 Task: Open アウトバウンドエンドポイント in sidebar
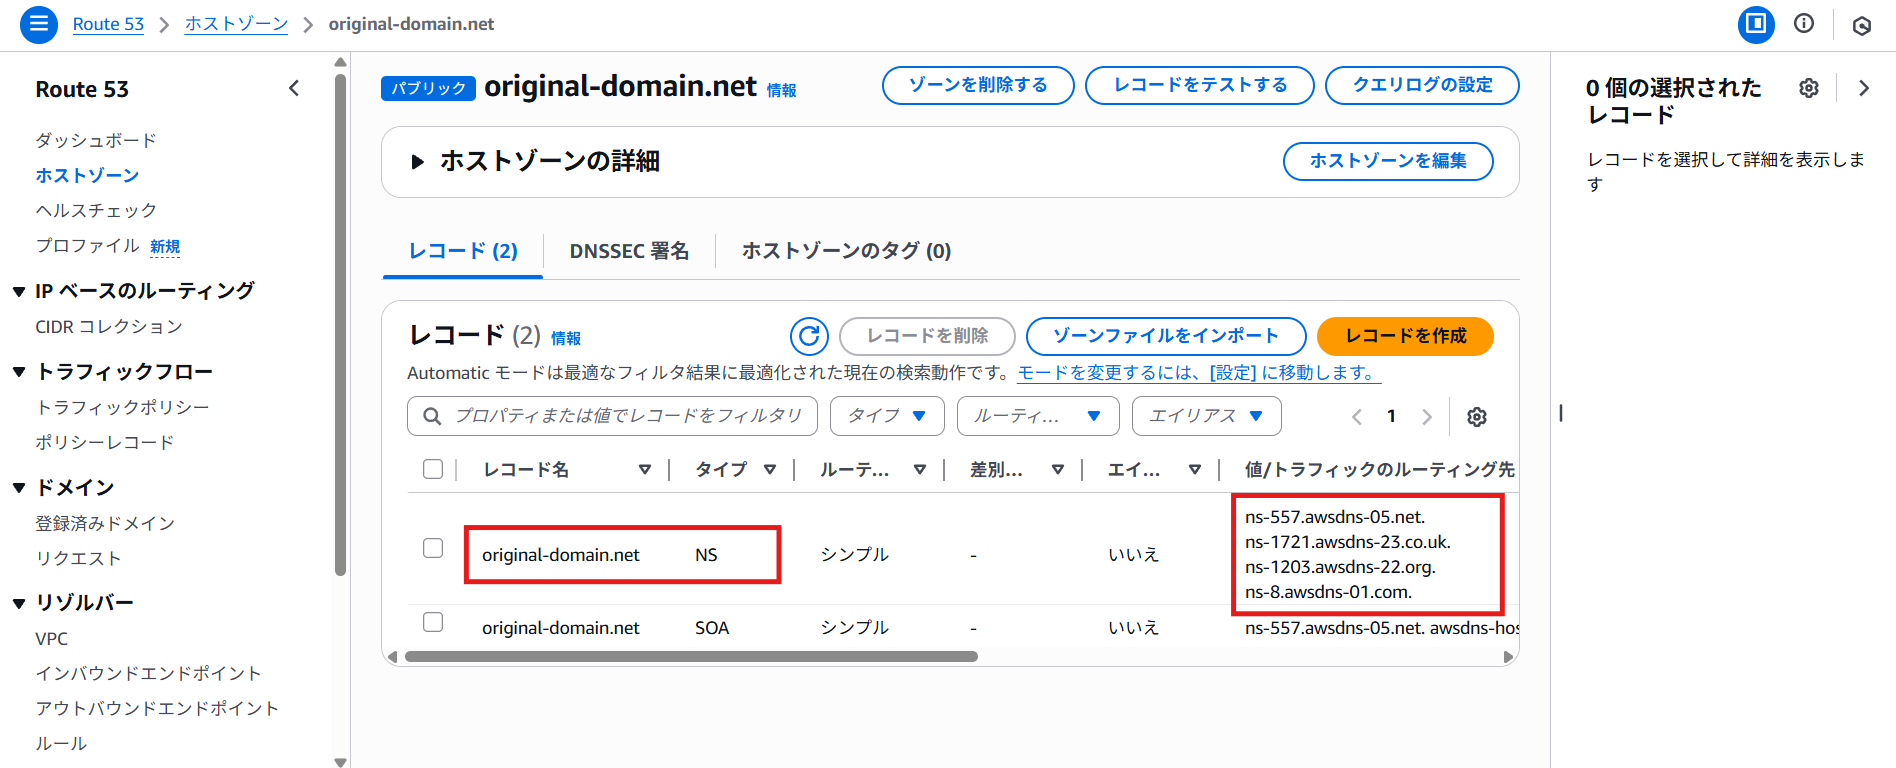157,708
